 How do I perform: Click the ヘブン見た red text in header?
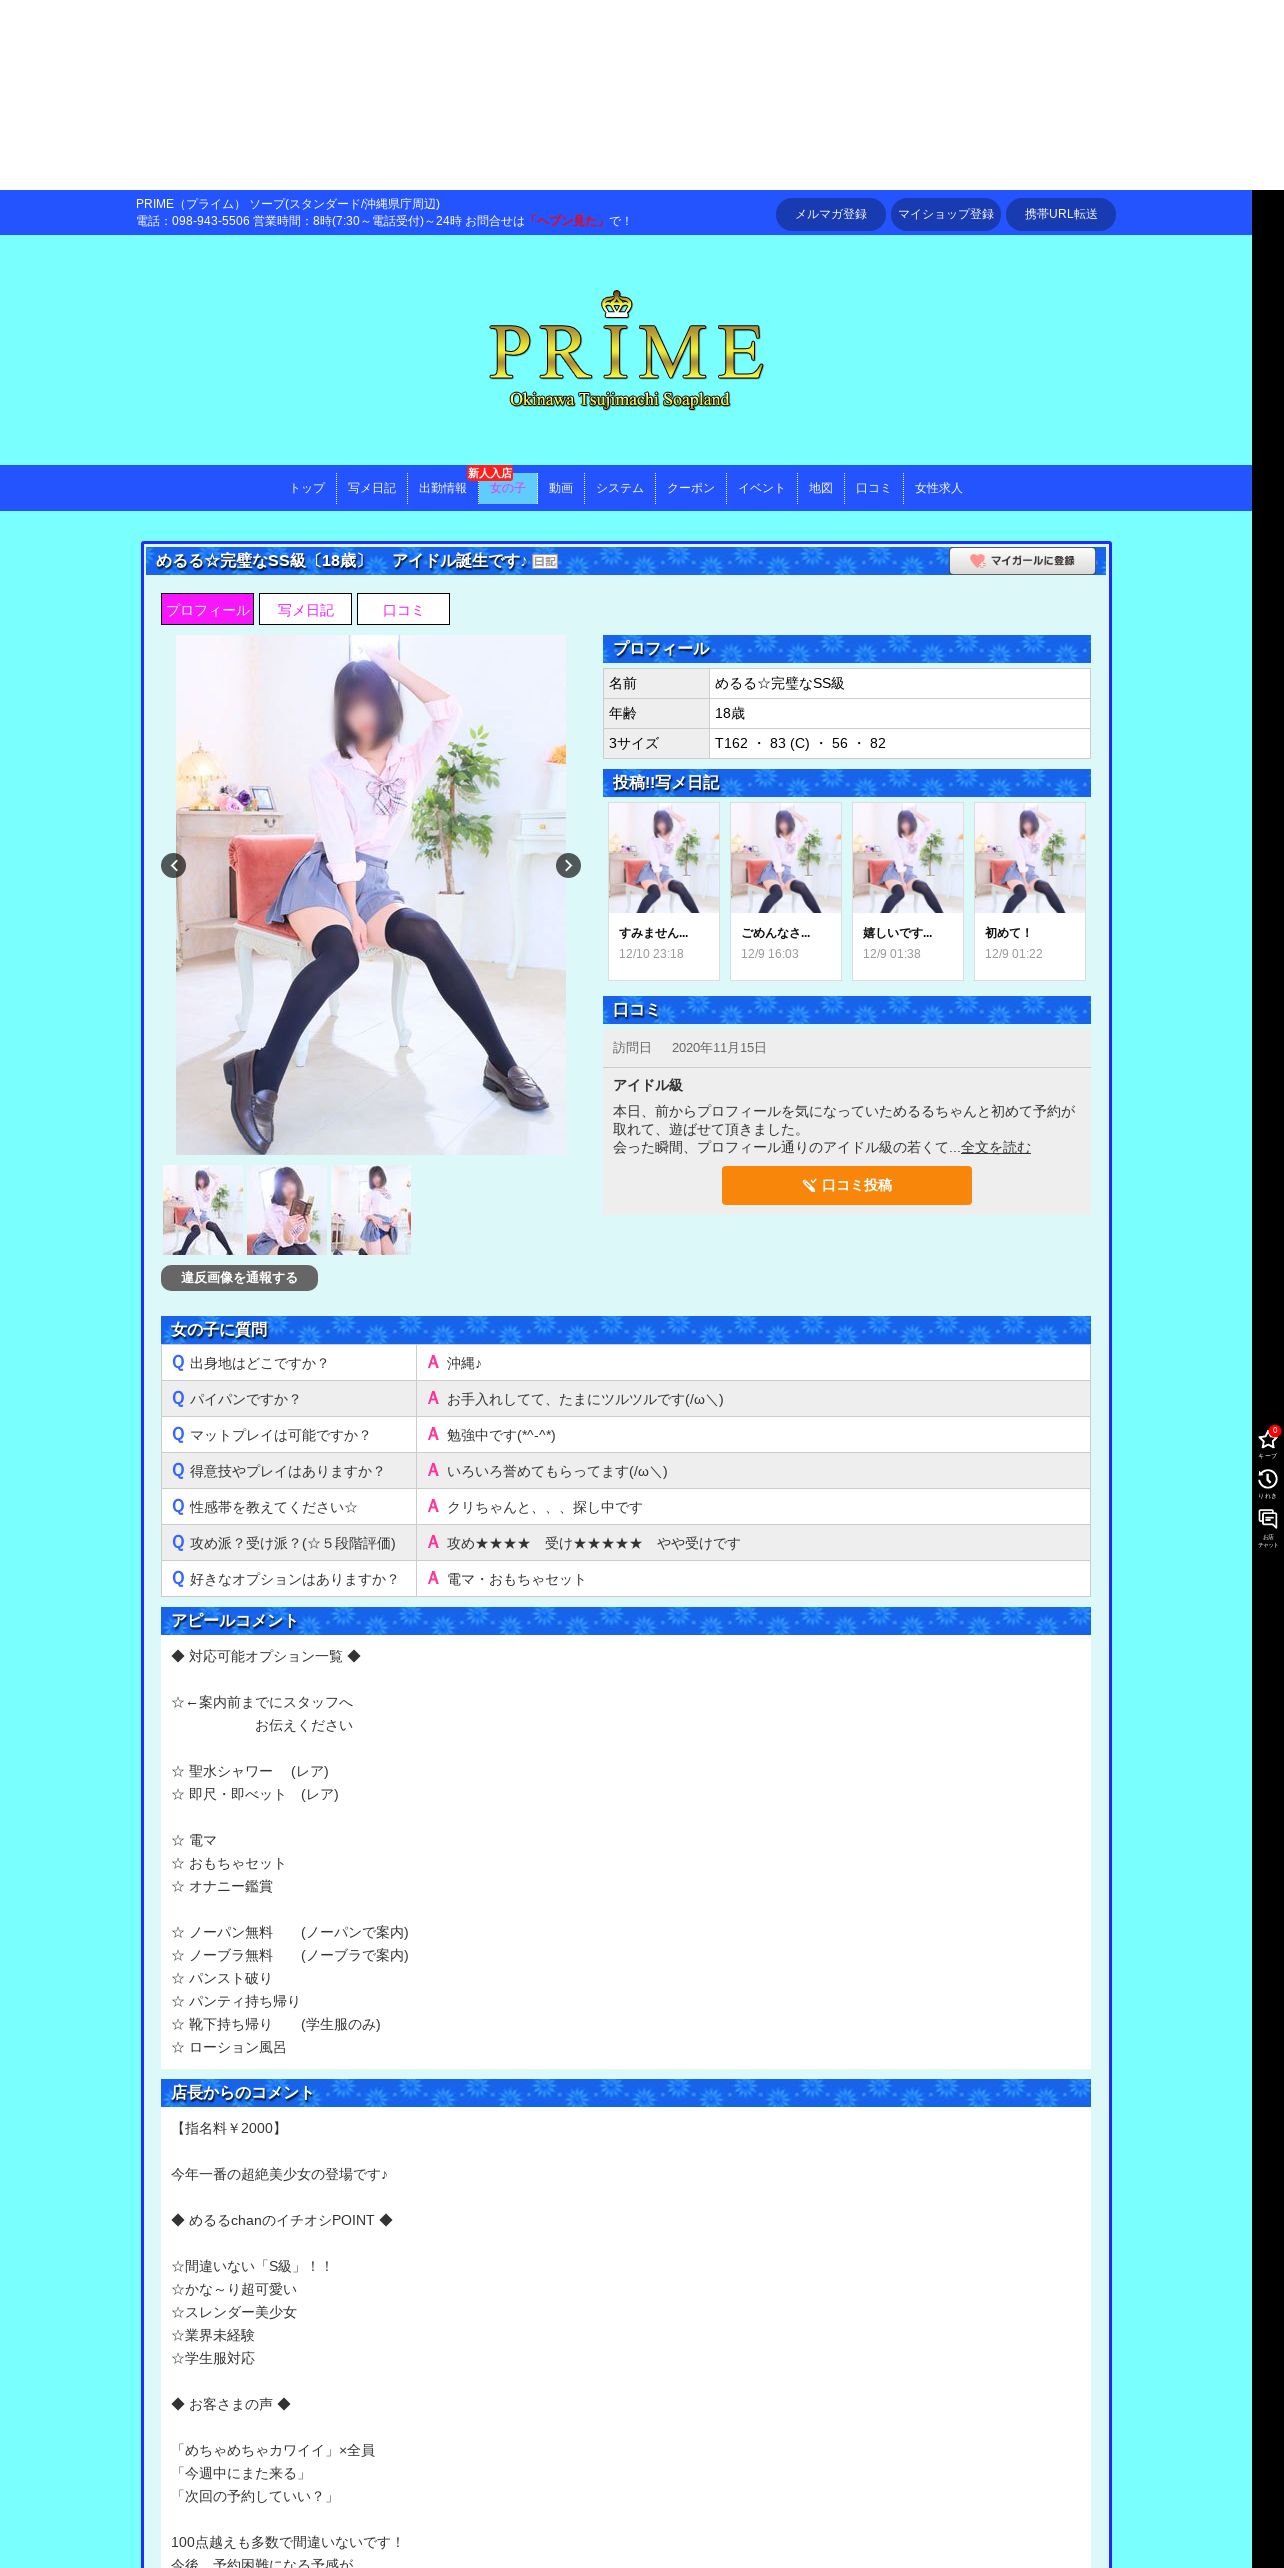tap(567, 221)
